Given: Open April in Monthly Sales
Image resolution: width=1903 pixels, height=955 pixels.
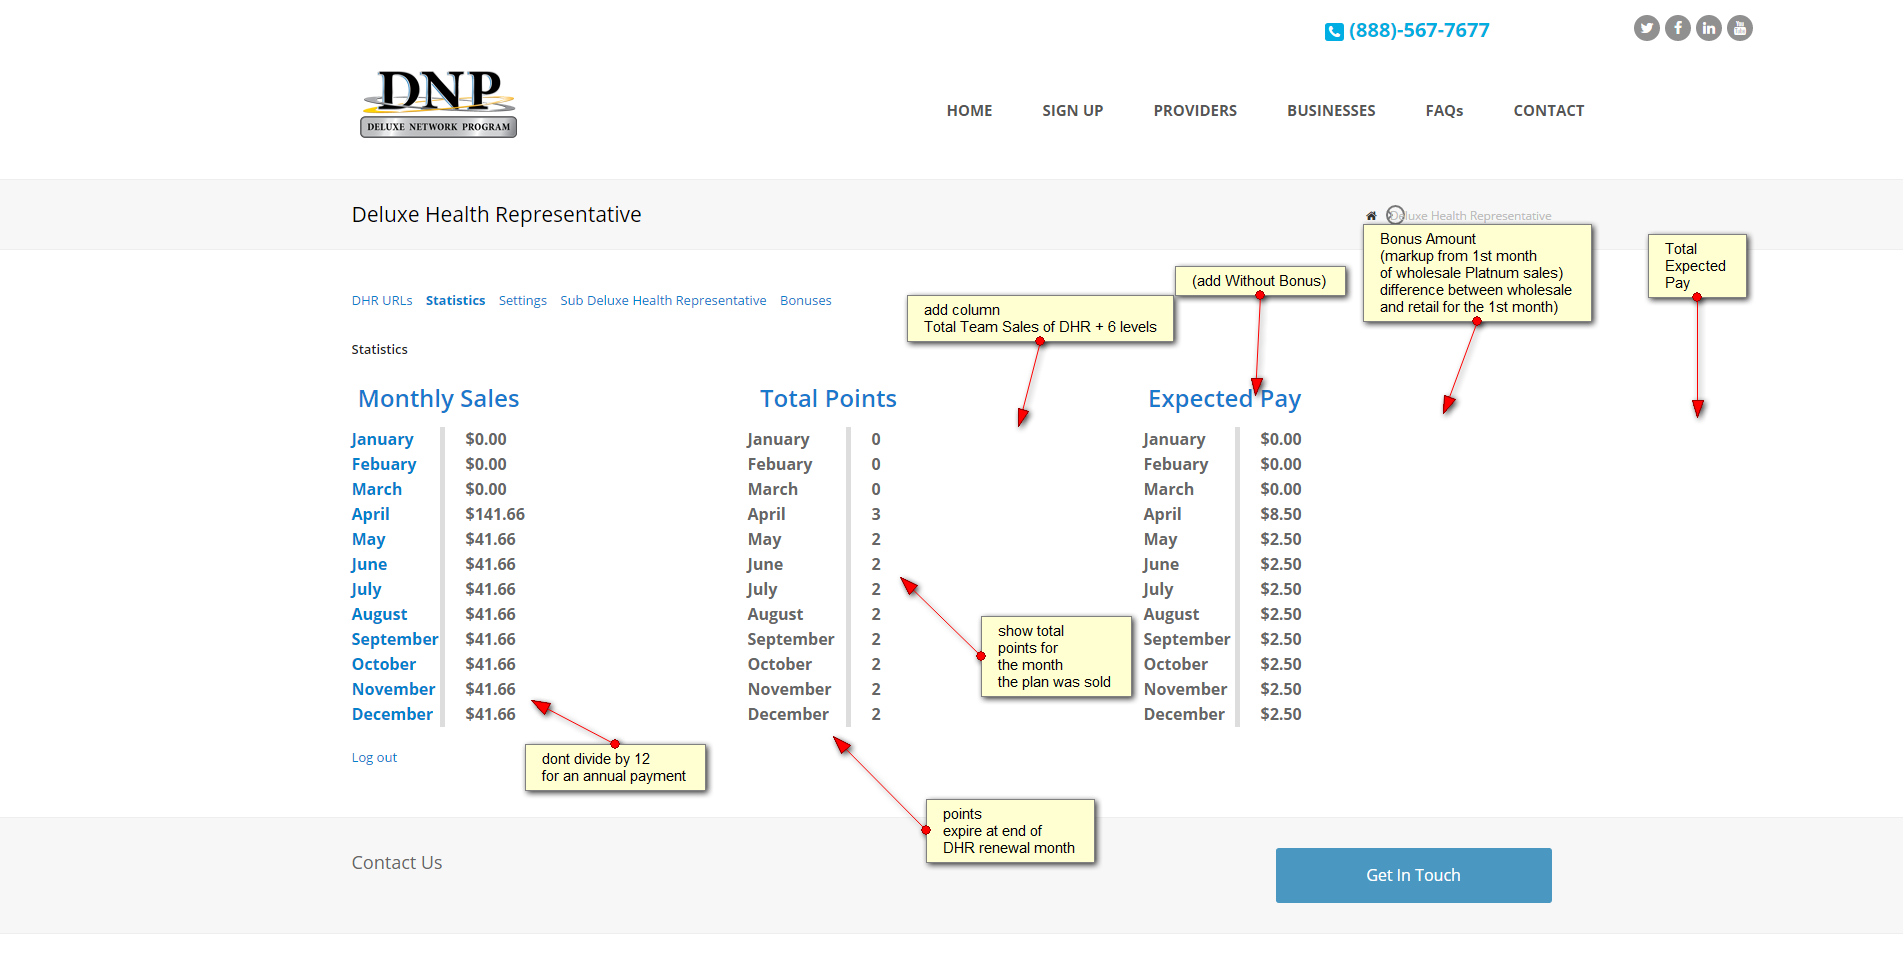Looking at the screenshot, I should [x=371, y=515].
